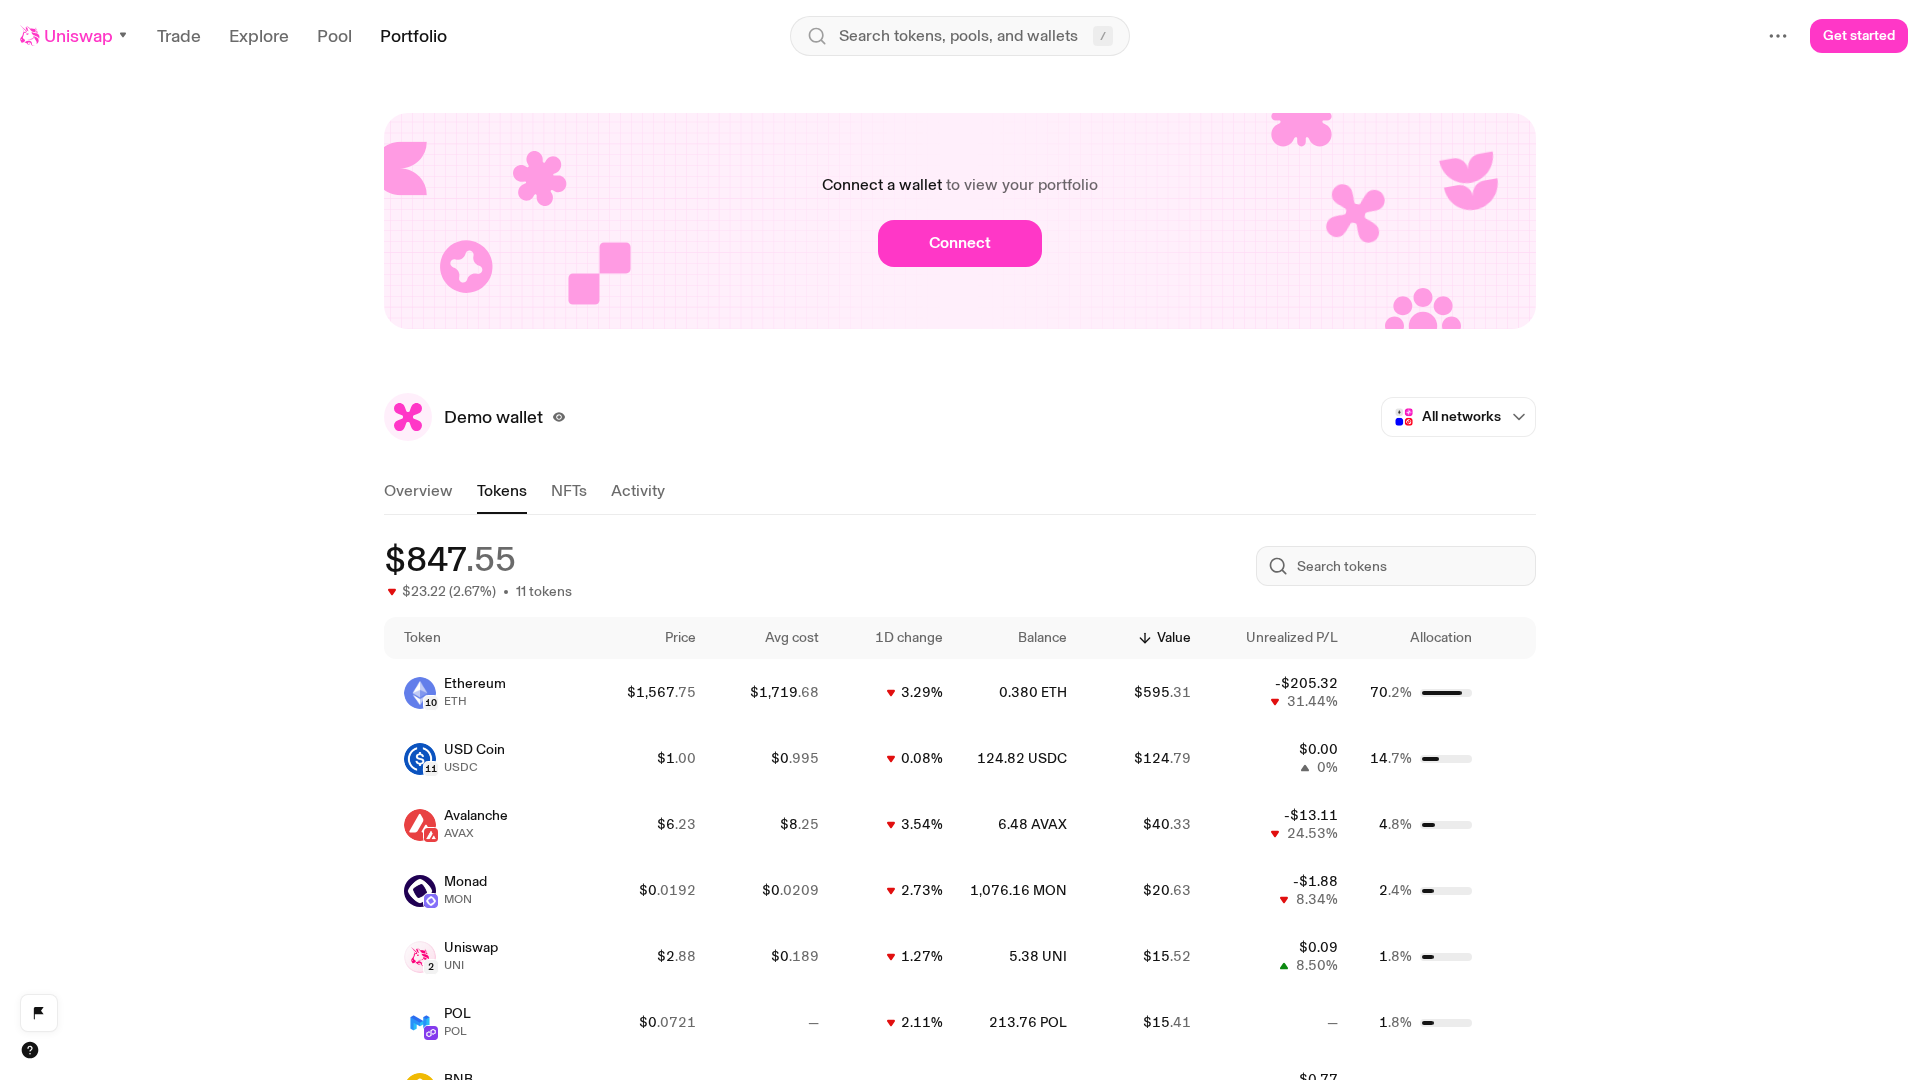The width and height of the screenshot is (1920, 1080).
Task: Sort by the 1D change column header
Action: [x=909, y=638]
